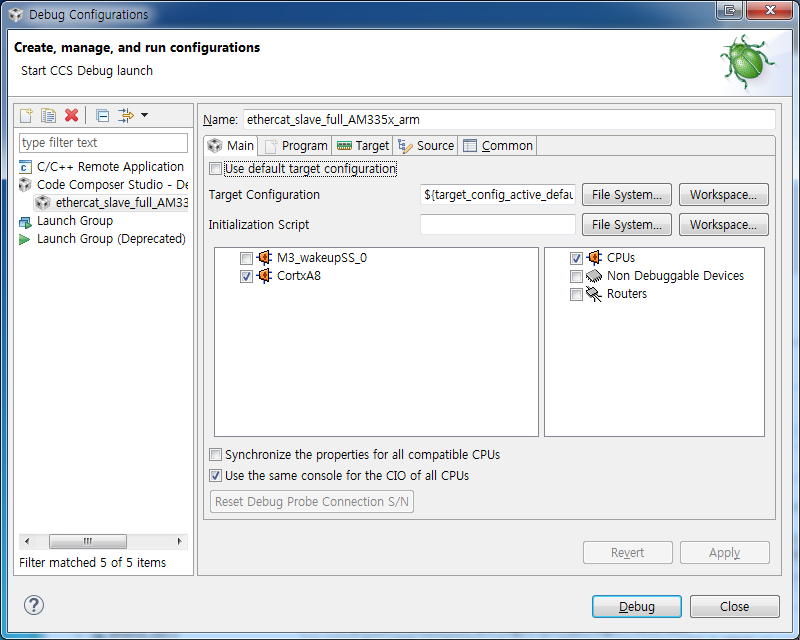Click Workspace for Target Configuration
This screenshot has height=640, width=800.
[723, 195]
